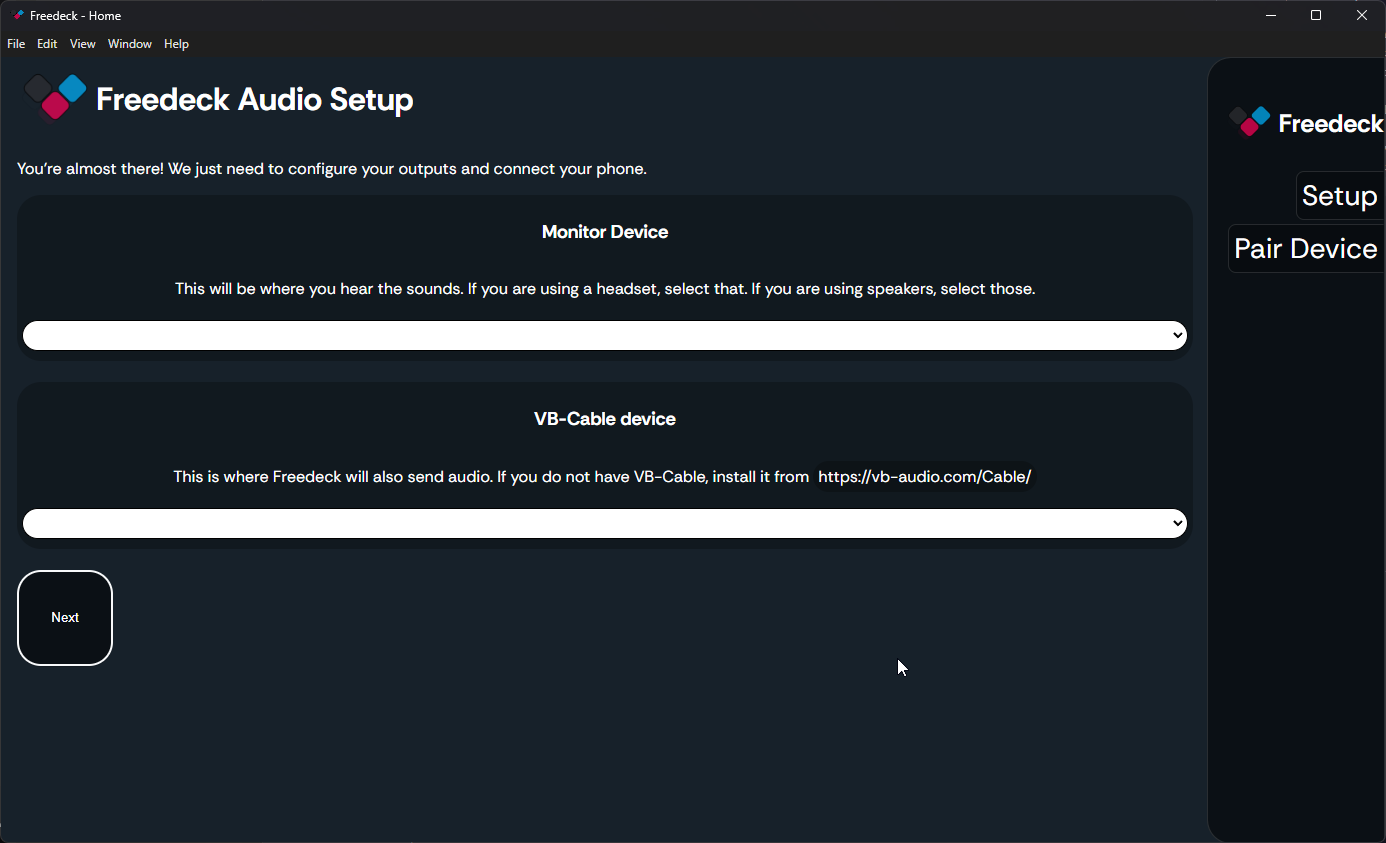Screen dimensions: 1386x843
Task: Open the File menu
Action: tap(16, 44)
